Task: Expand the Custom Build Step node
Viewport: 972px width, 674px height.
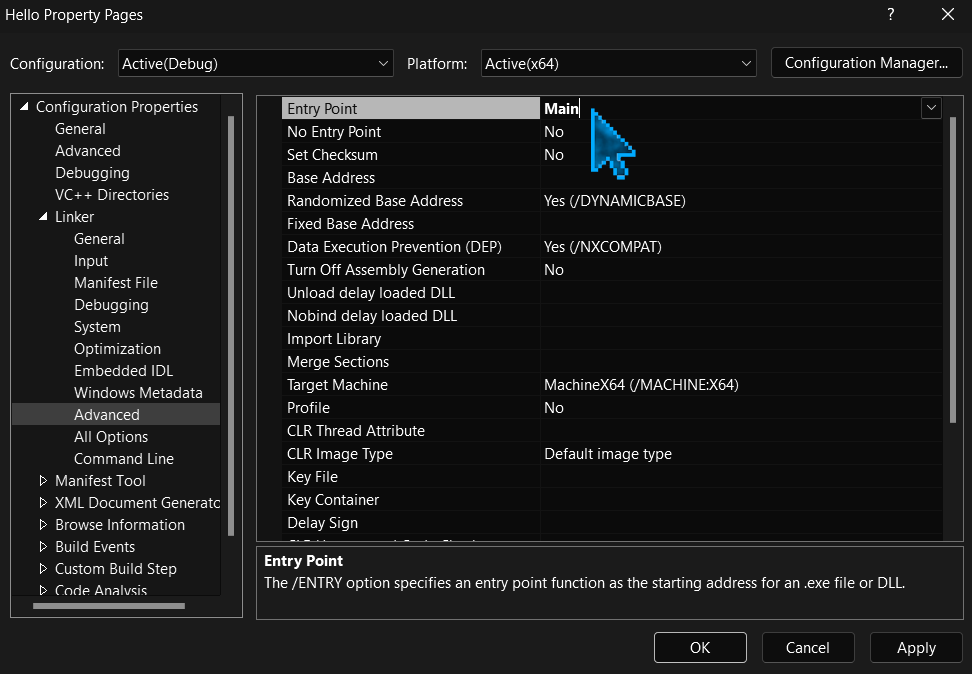Action: coord(43,569)
